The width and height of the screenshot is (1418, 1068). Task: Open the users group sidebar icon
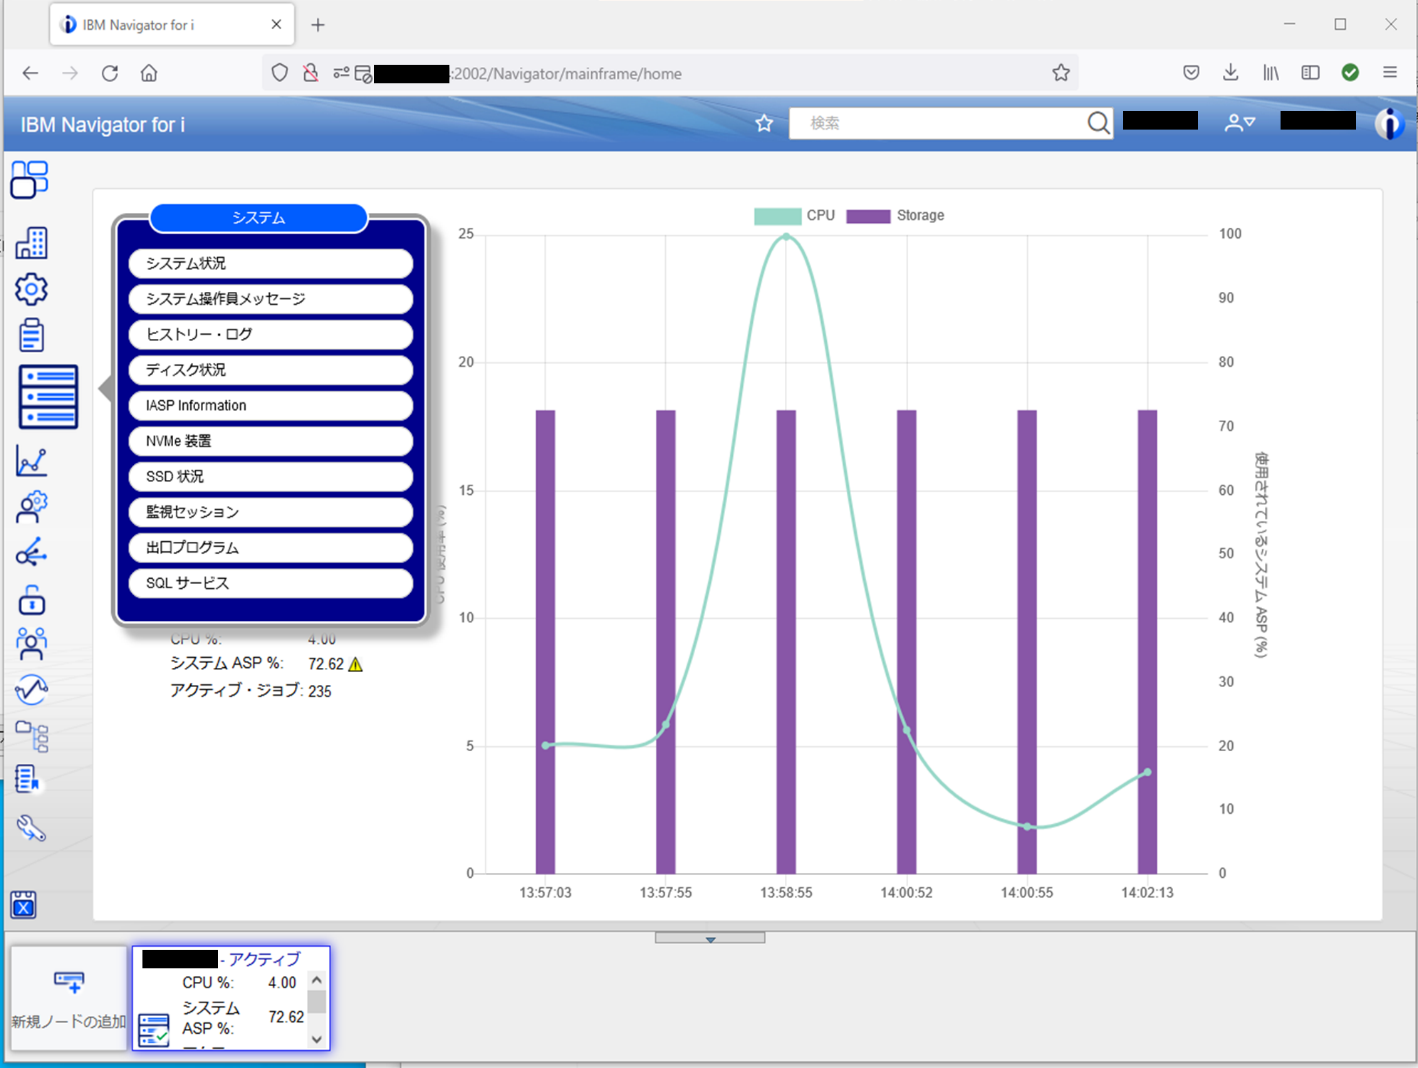click(x=31, y=643)
